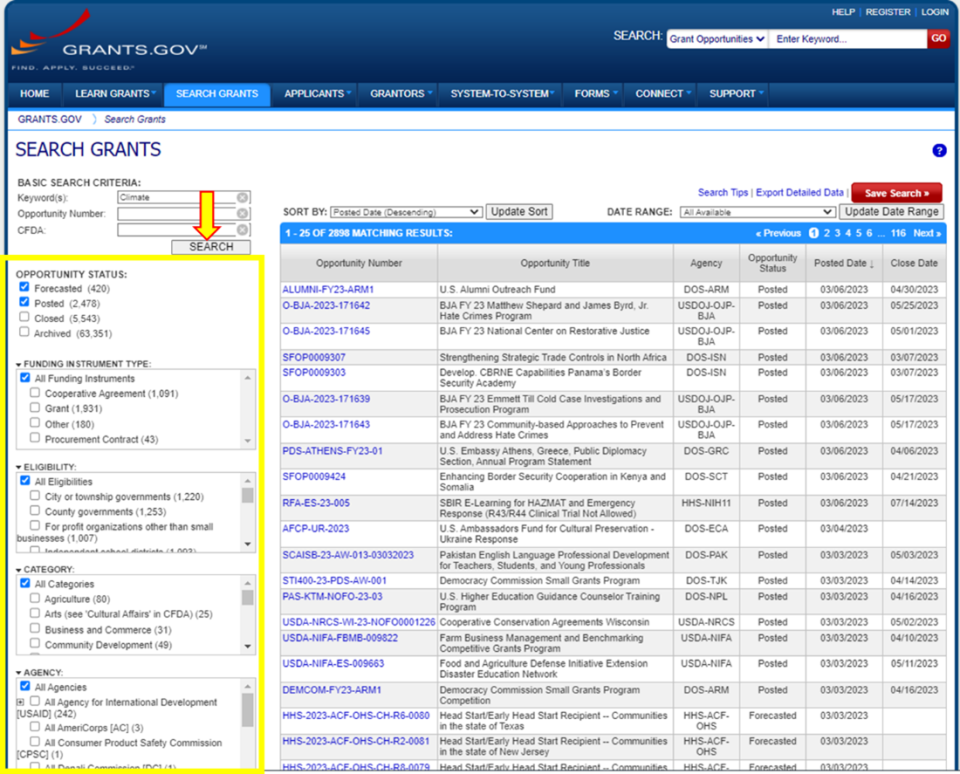960x774 pixels.
Task: Jump to results page 116
Action: coord(898,233)
